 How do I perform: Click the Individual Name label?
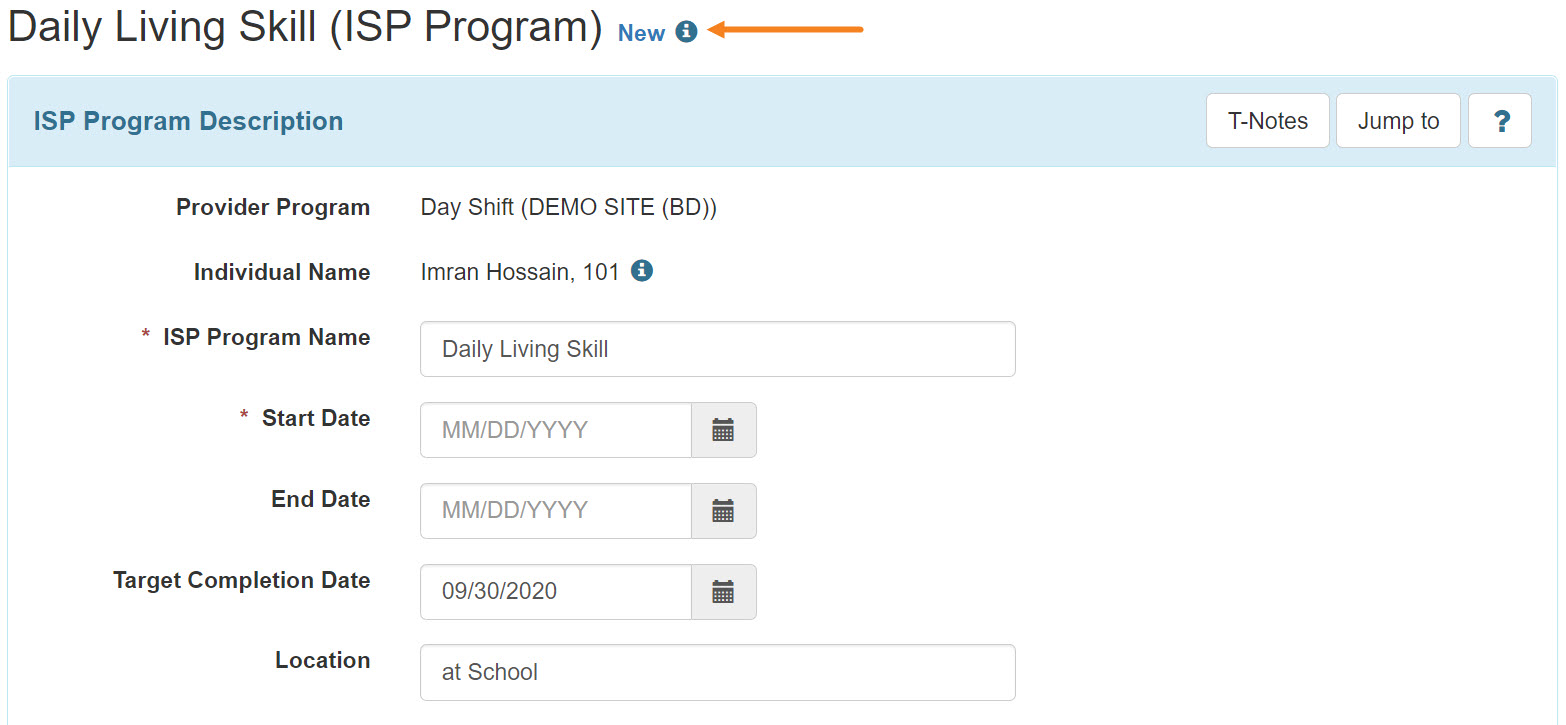[x=281, y=271]
